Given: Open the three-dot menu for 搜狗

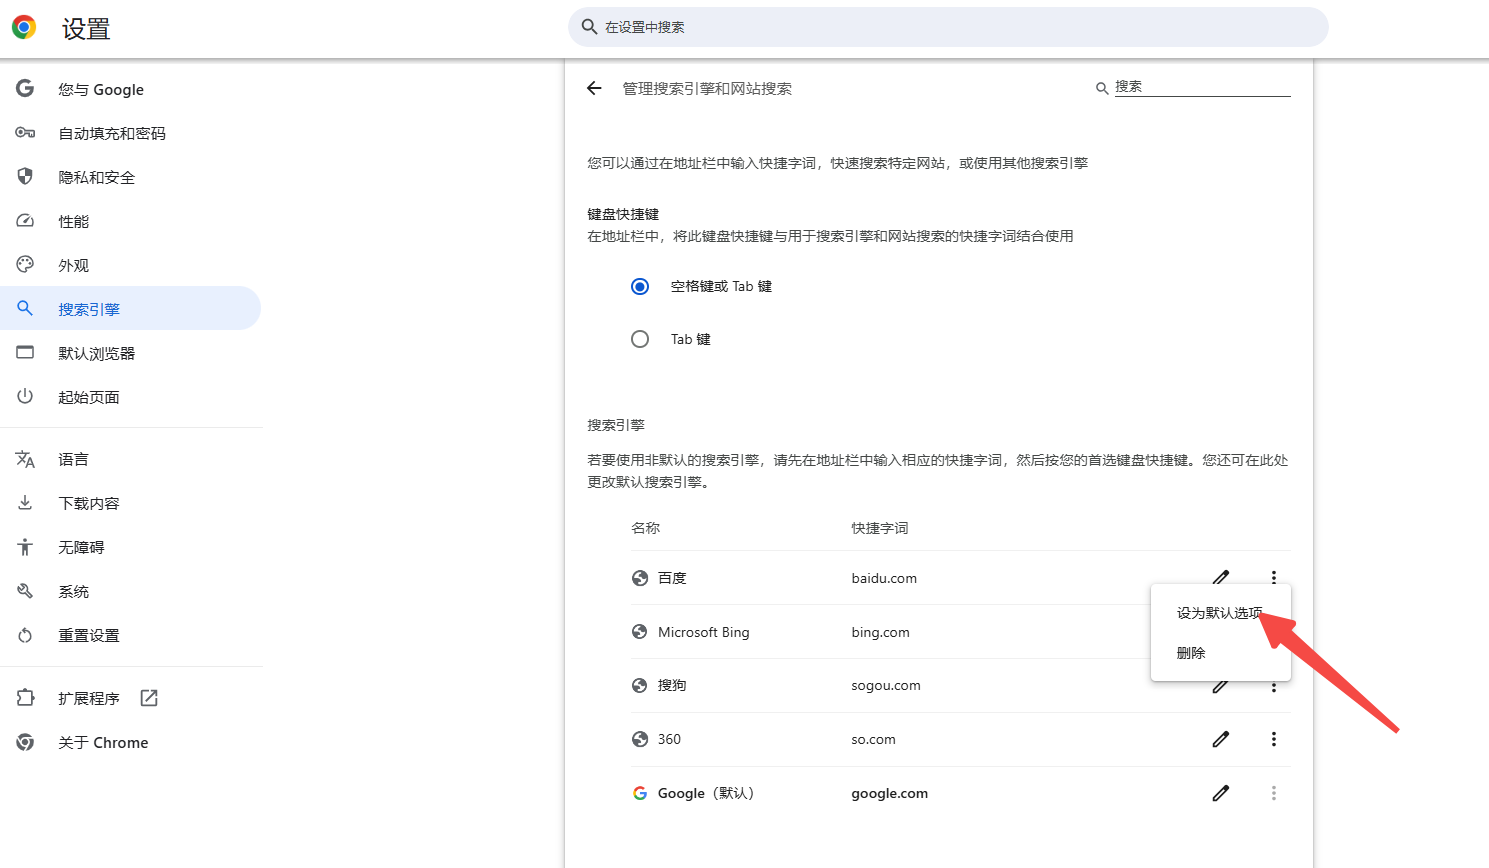Looking at the screenshot, I should tap(1273, 685).
